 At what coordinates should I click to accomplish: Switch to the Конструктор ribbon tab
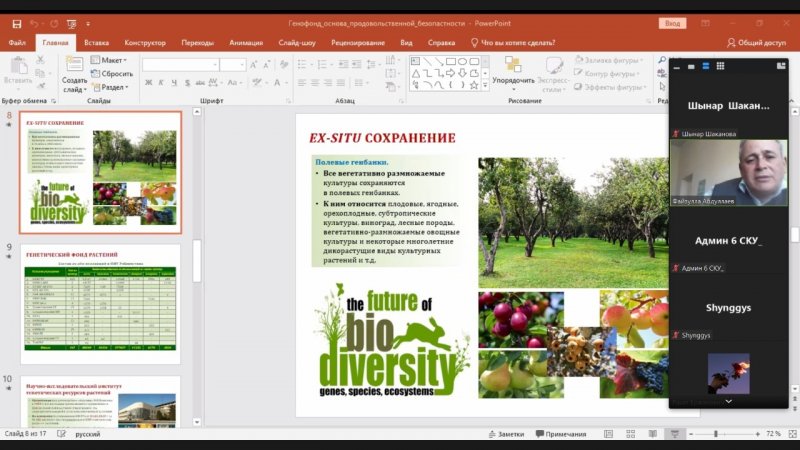(145, 43)
